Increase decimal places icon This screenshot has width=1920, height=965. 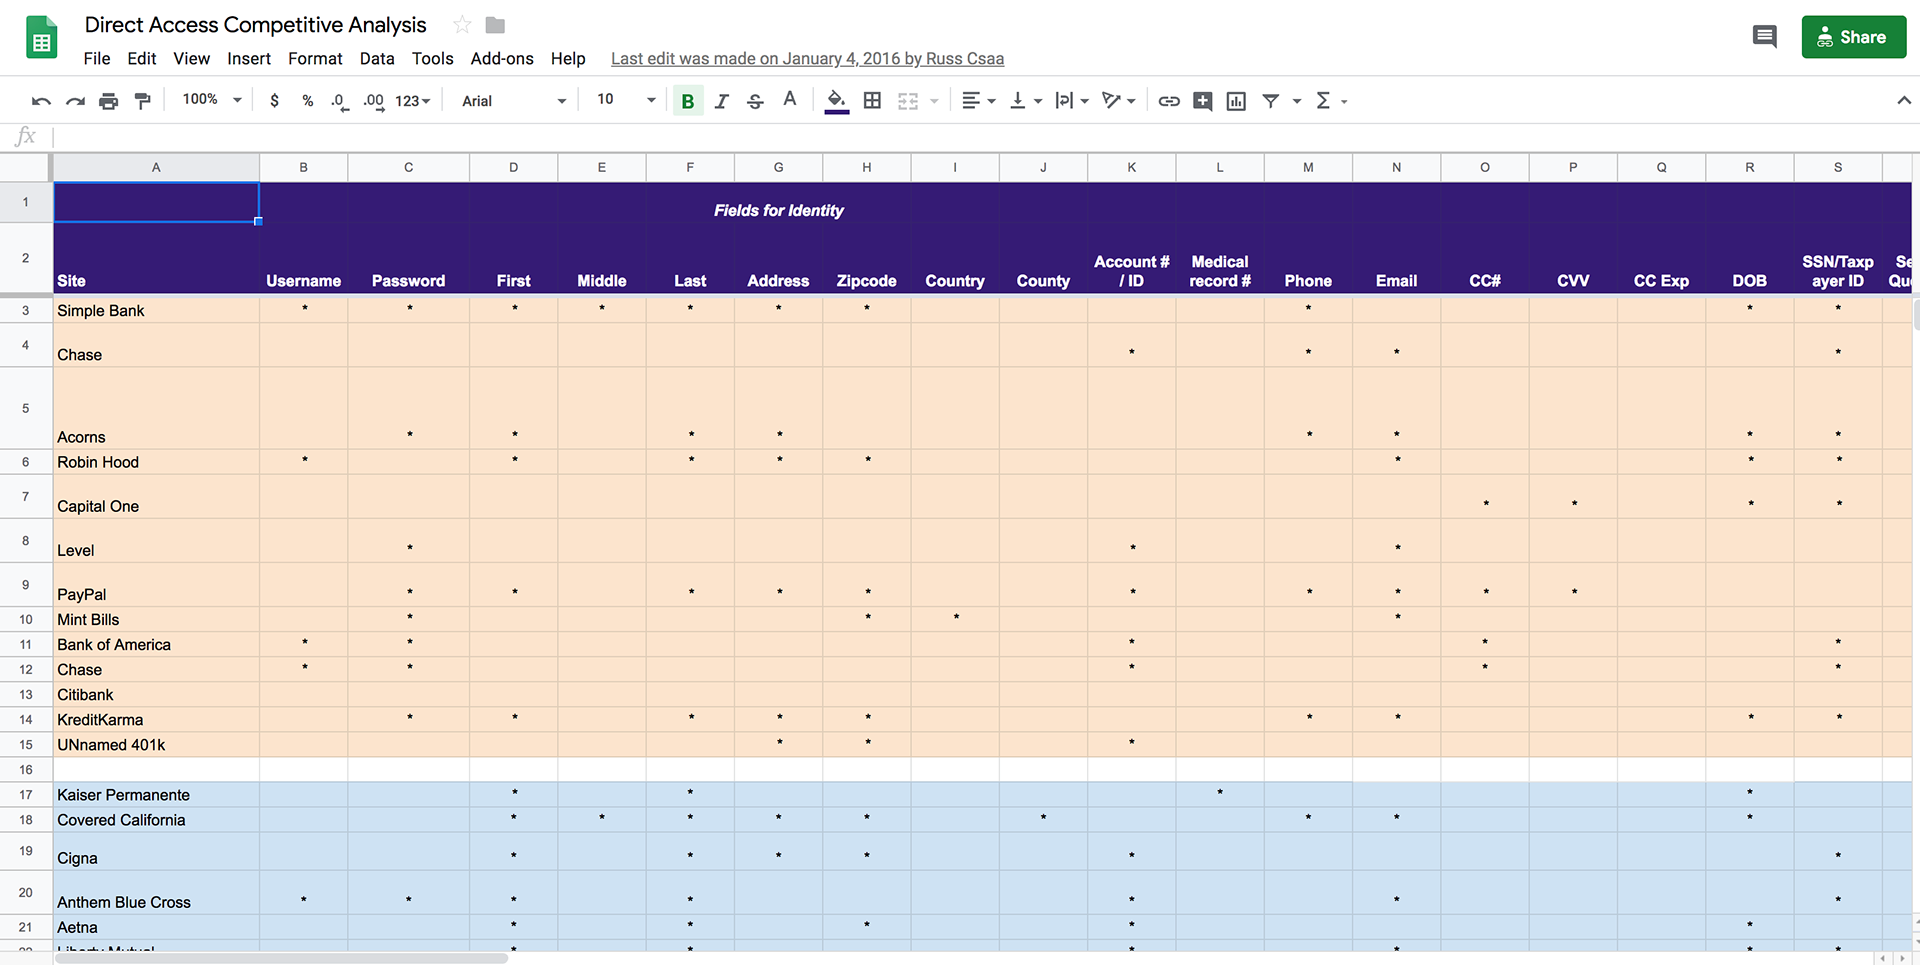click(374, 101)
